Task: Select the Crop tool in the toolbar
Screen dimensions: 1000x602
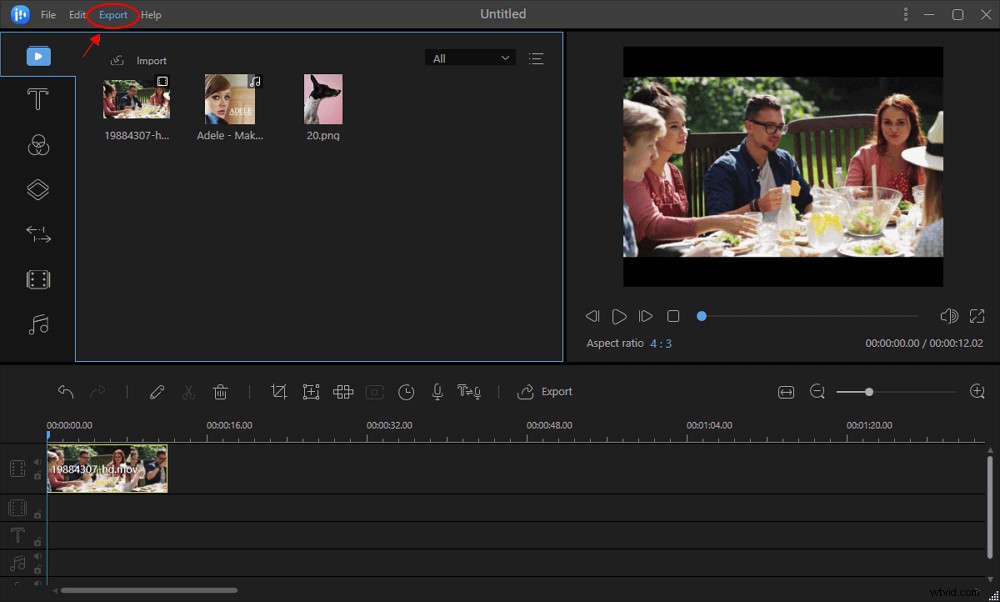Action: (280, 392)
